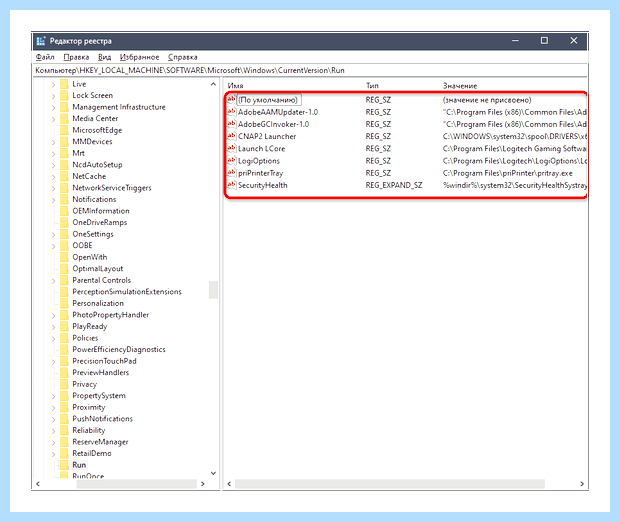Click the folder icon of RetailDemo key
The height and width of the screenshot is (522, 620).
pos(64,453)
